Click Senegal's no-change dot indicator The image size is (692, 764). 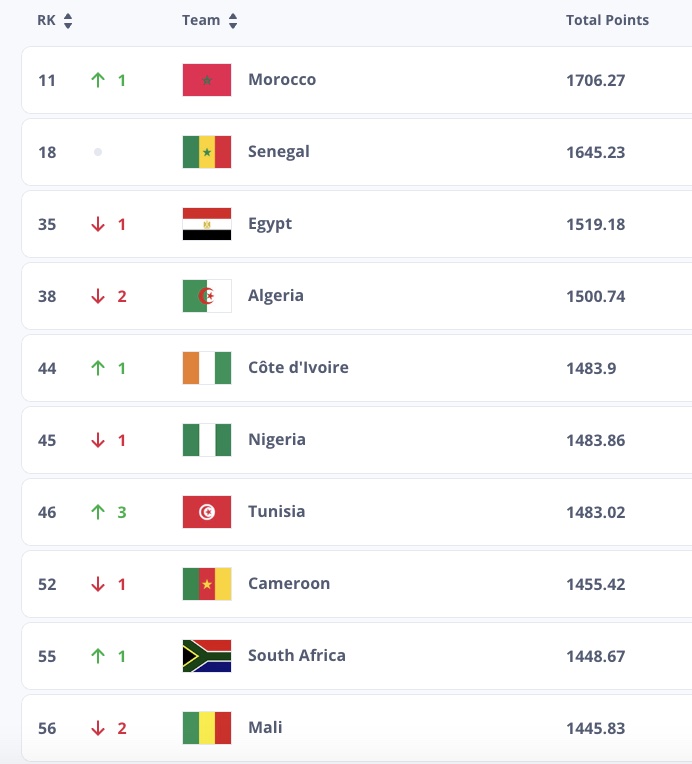click(x=98, y=152)
